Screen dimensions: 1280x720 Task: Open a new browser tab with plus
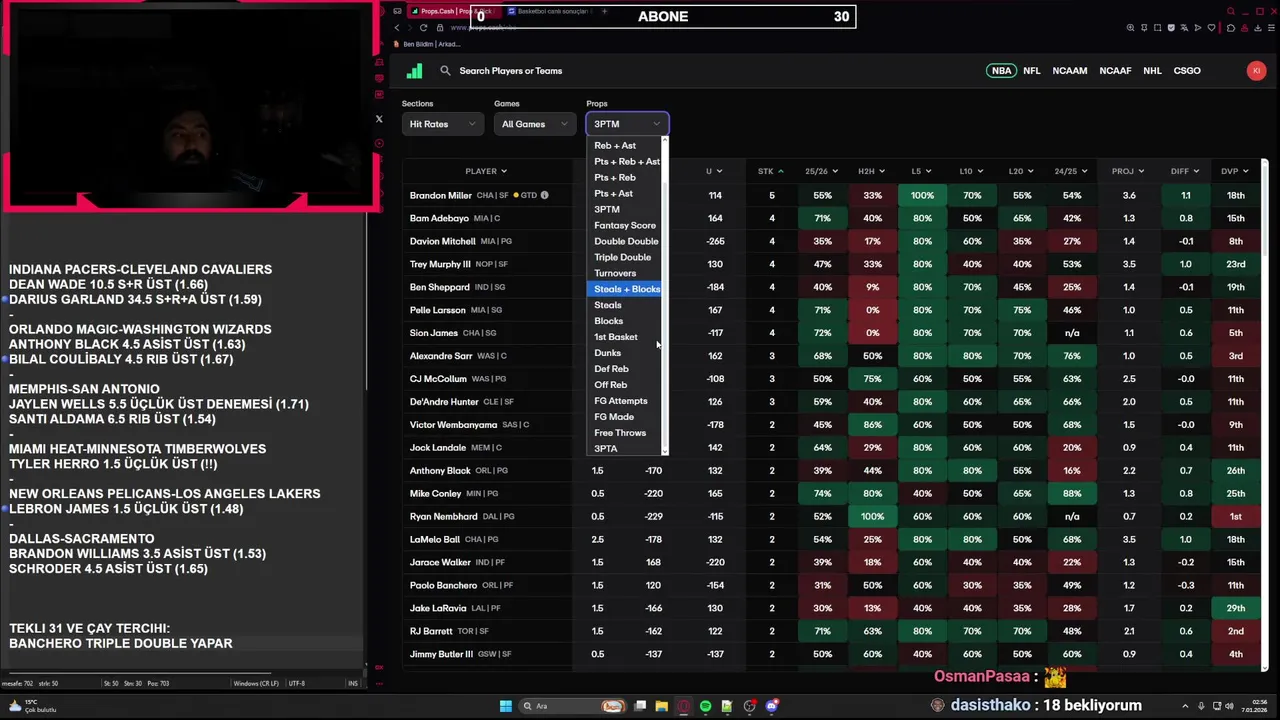[x=605, y=11]
